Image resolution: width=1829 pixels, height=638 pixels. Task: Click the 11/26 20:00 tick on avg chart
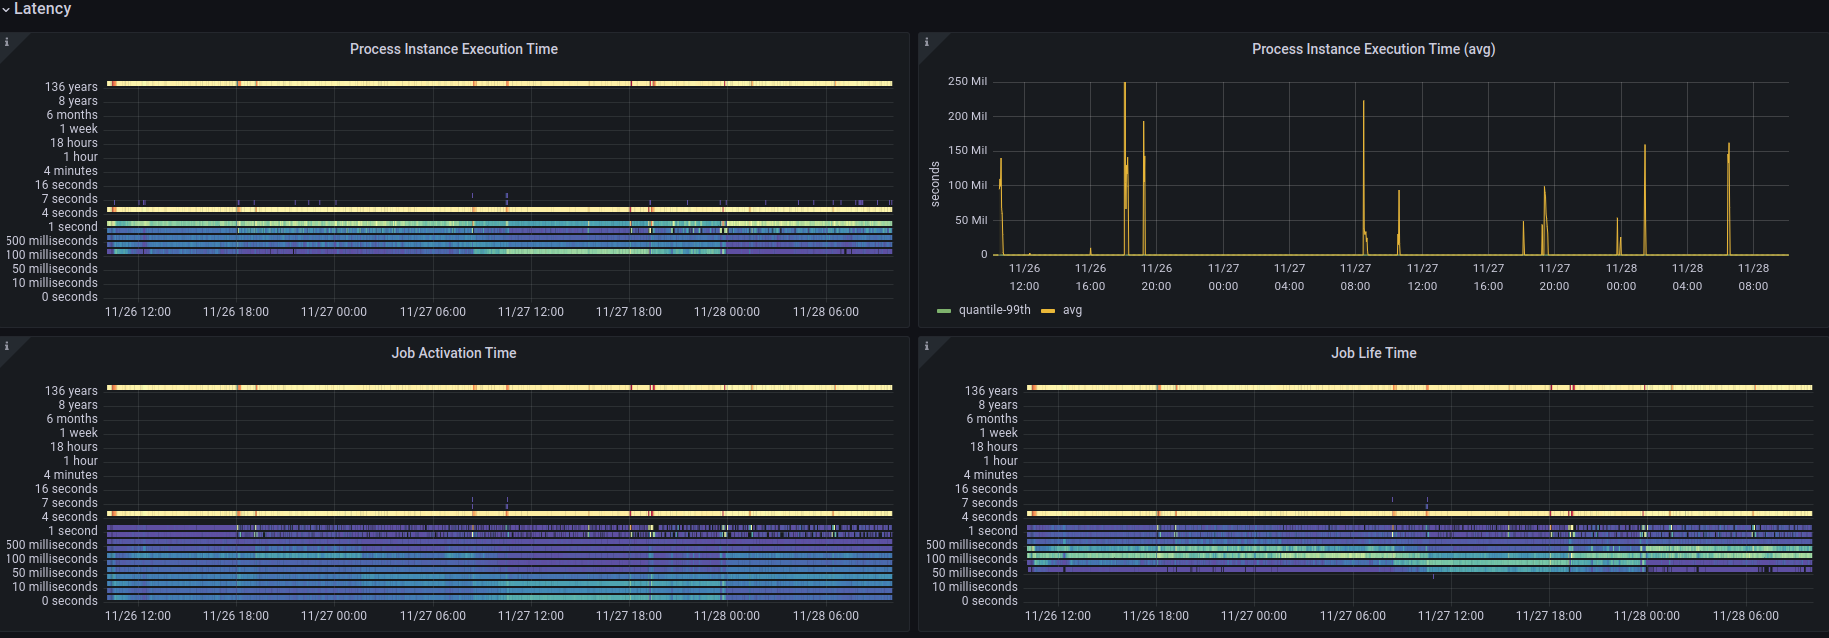1156,277
